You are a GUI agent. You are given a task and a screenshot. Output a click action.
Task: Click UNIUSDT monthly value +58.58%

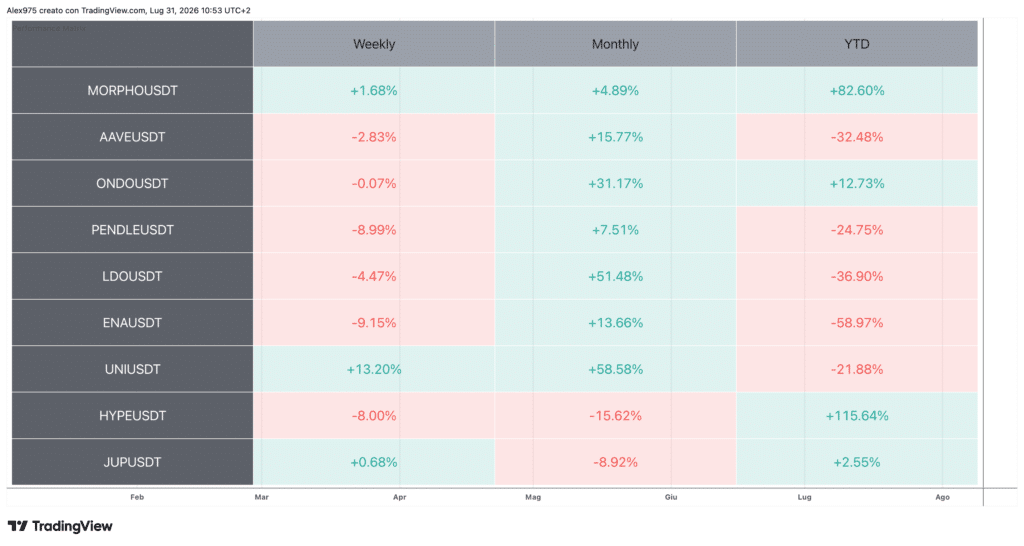coord(615,369)
